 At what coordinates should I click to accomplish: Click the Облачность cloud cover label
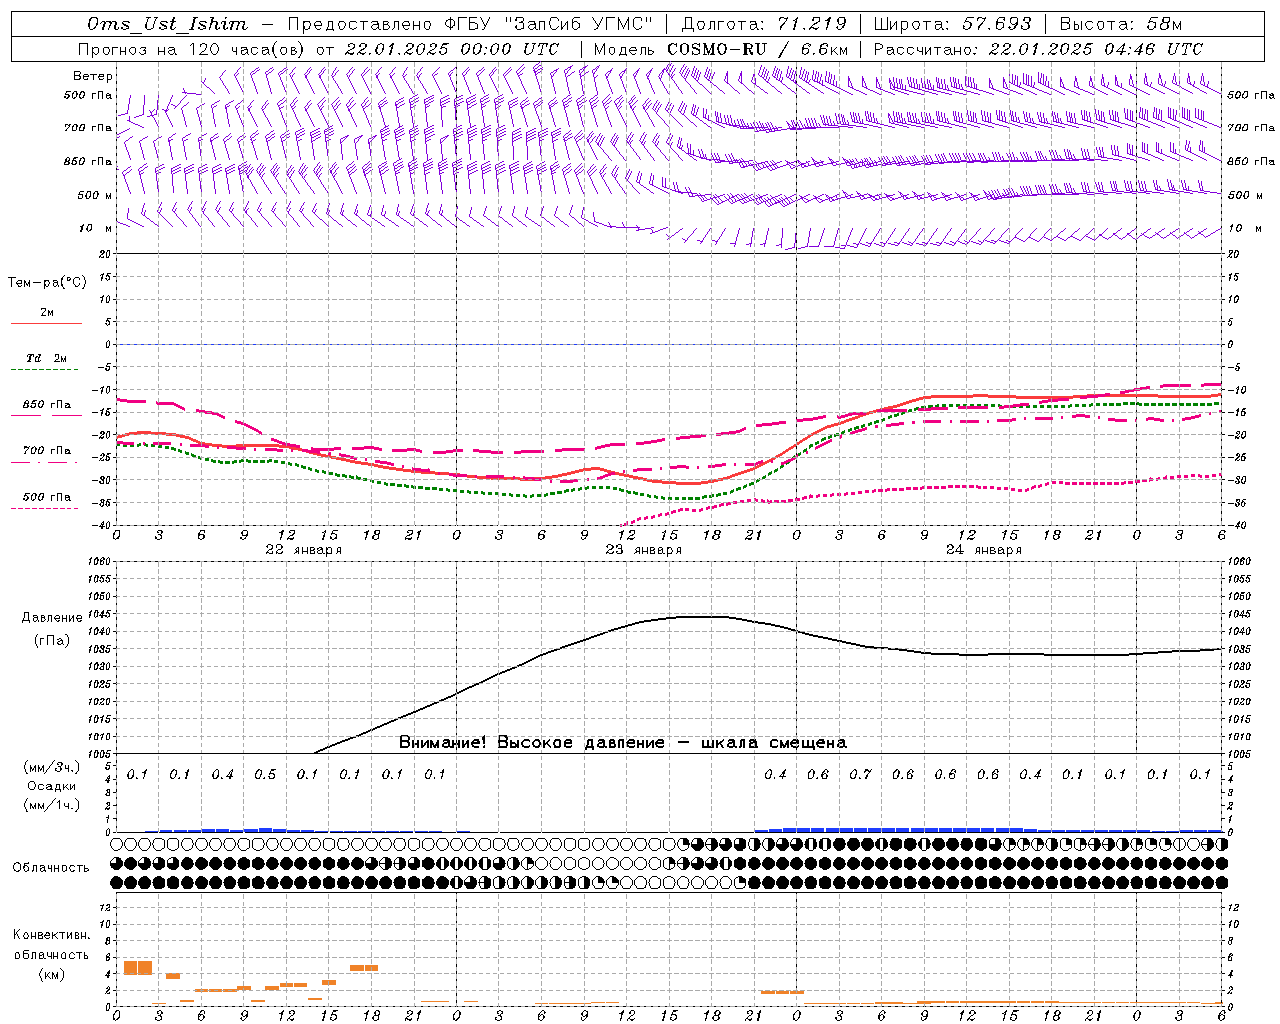coord(51,867)
